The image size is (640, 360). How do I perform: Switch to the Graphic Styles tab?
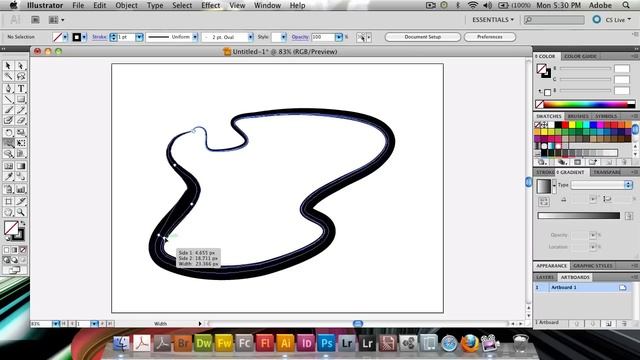point(593,266)
